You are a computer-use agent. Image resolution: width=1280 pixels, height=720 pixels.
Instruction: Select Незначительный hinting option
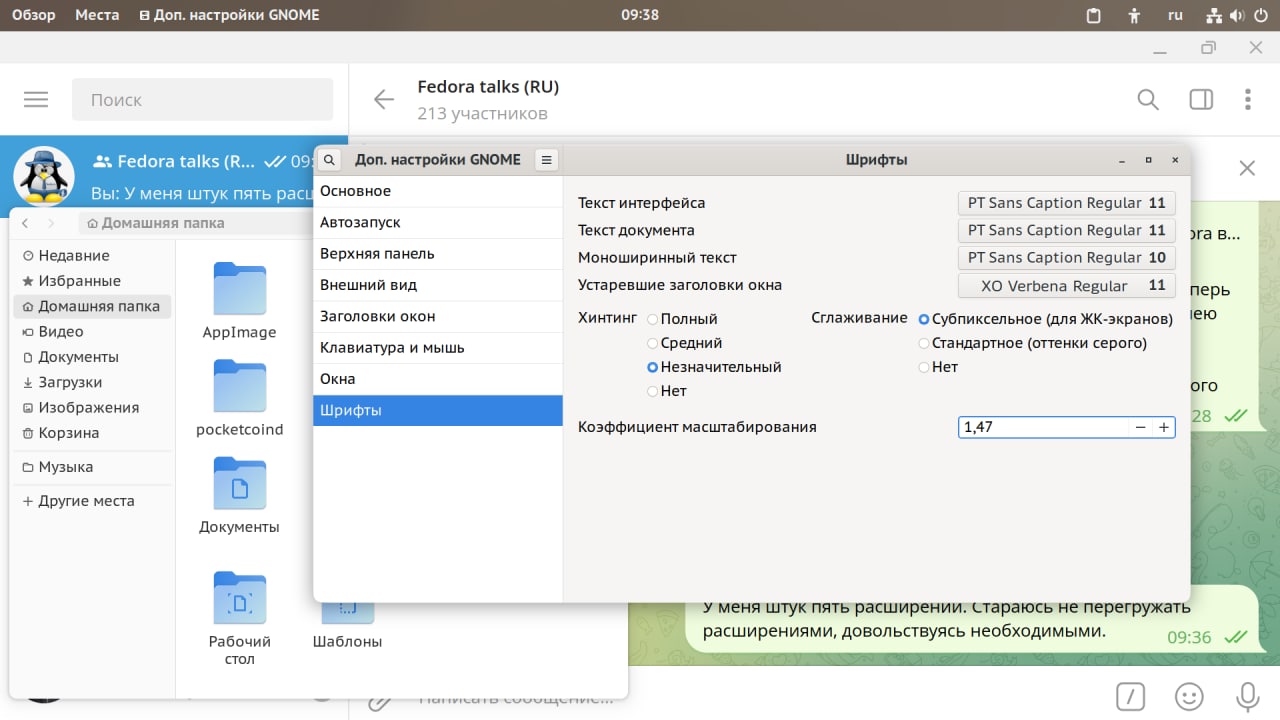coord(714,367)
